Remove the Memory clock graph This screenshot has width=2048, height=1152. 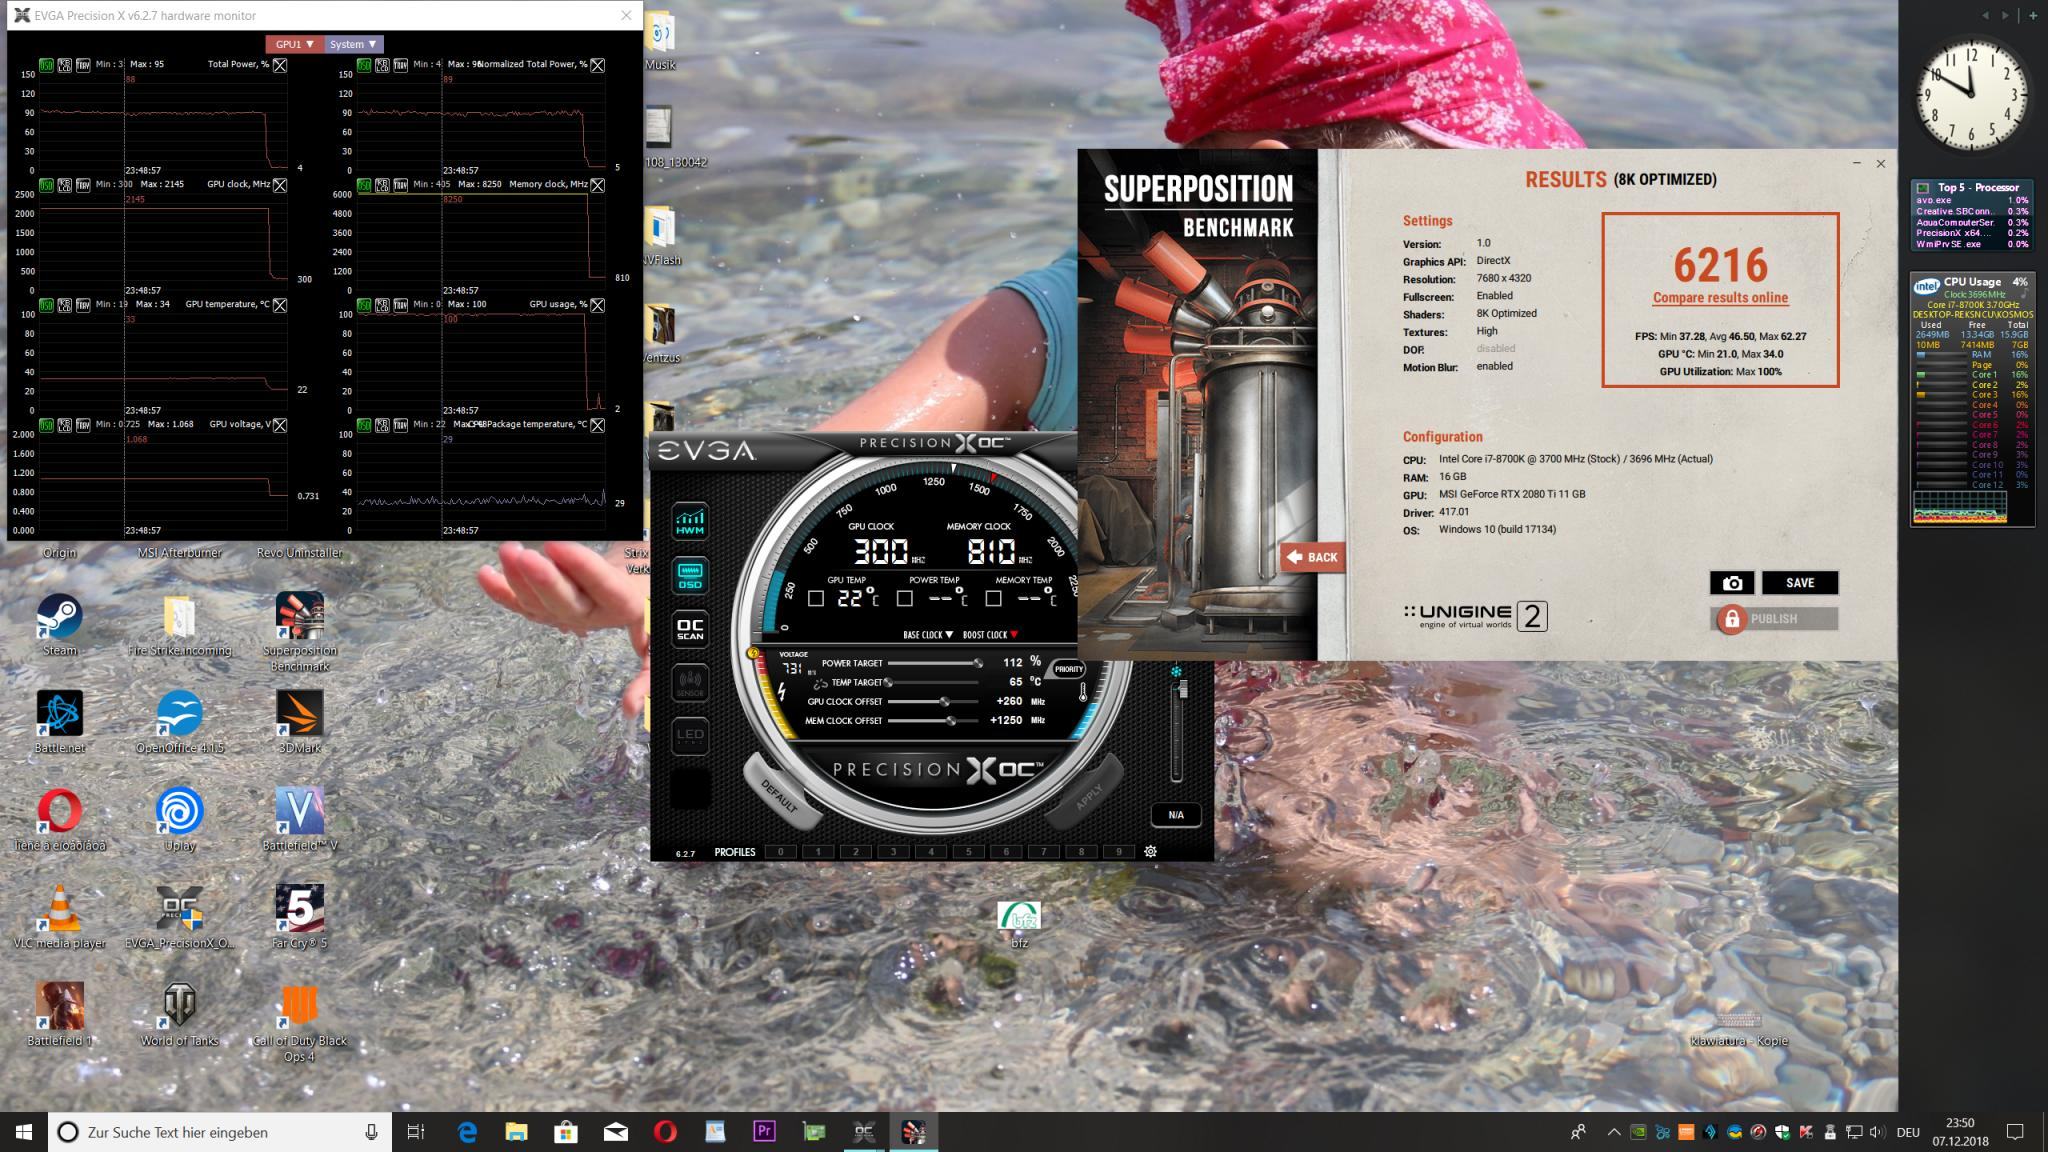tap(597, 185)
